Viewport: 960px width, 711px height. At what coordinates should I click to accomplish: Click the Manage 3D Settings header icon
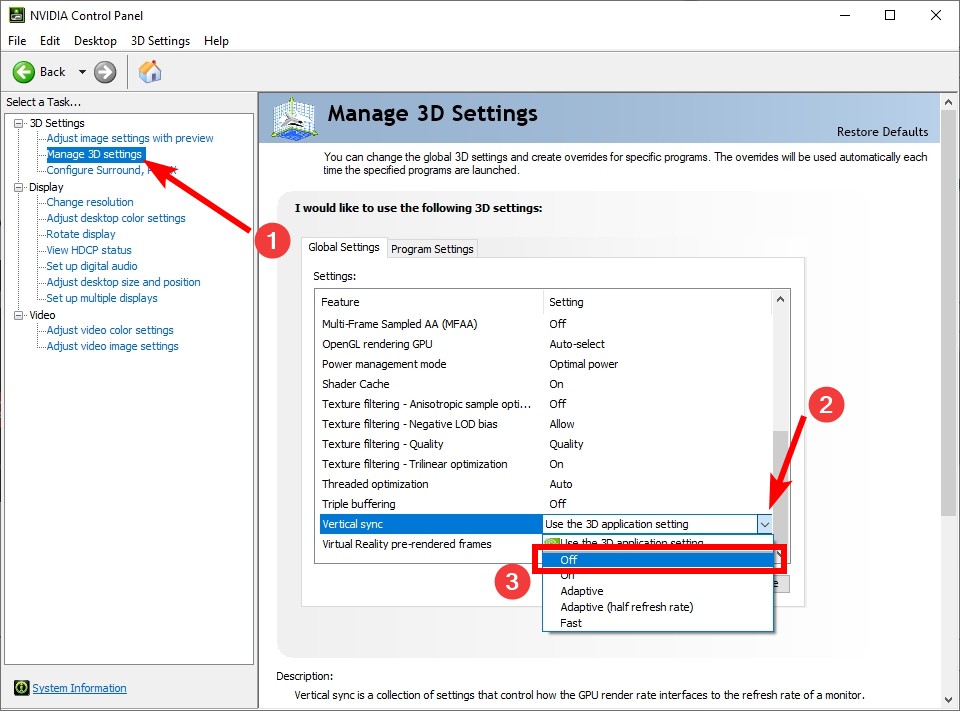294,118
